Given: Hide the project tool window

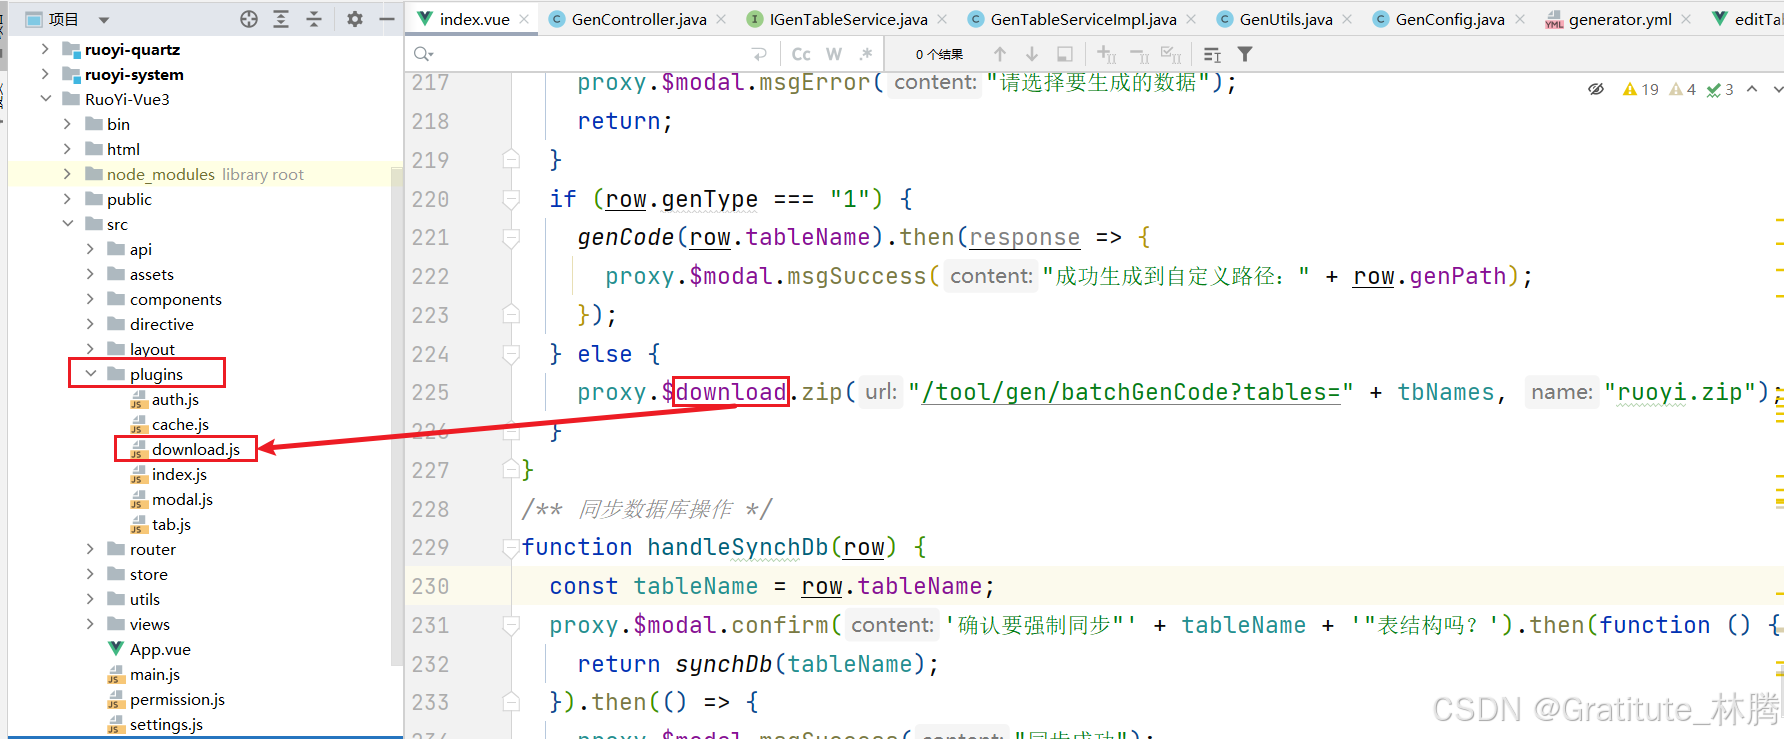Looking at the screenshot, I should pyautogui.click(x=386, y=19).
